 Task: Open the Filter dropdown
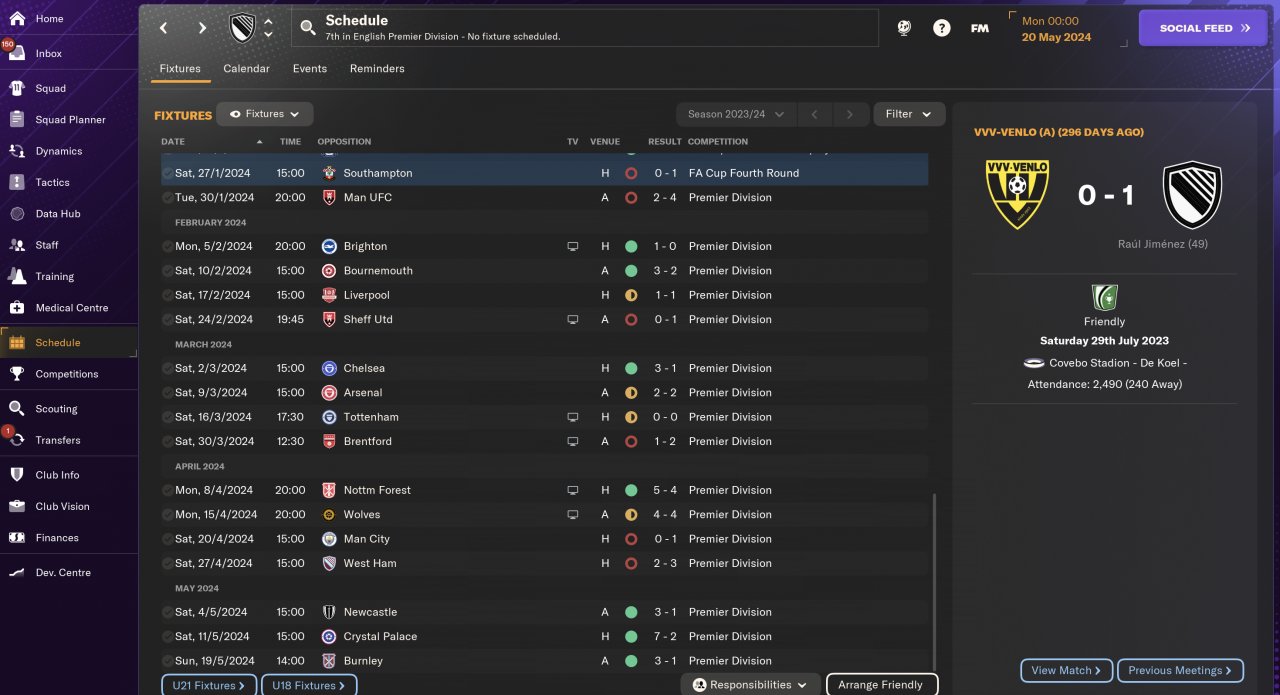tap(908, 114)
